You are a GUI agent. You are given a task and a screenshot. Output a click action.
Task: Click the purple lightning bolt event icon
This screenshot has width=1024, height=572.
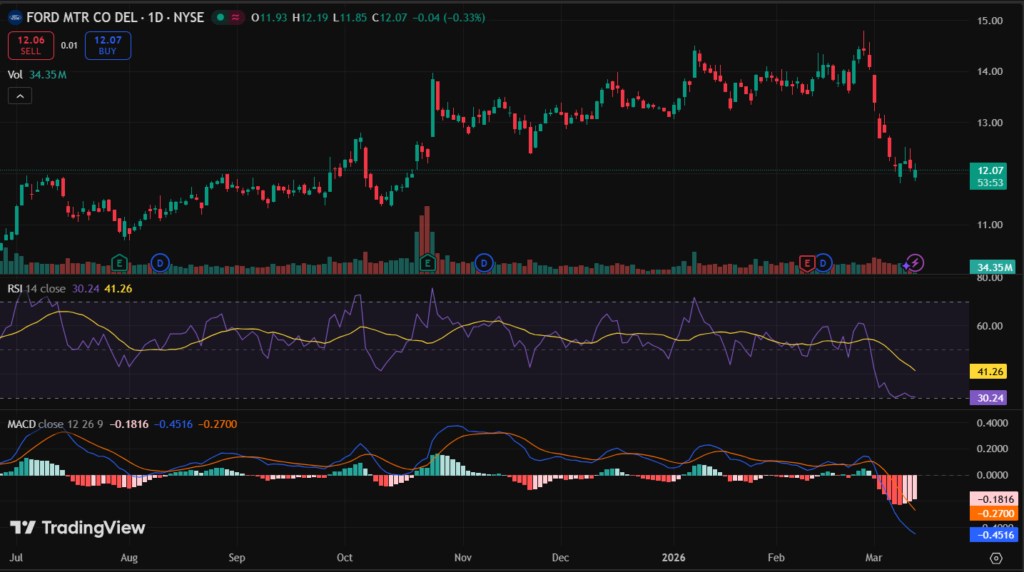[916, 263]
